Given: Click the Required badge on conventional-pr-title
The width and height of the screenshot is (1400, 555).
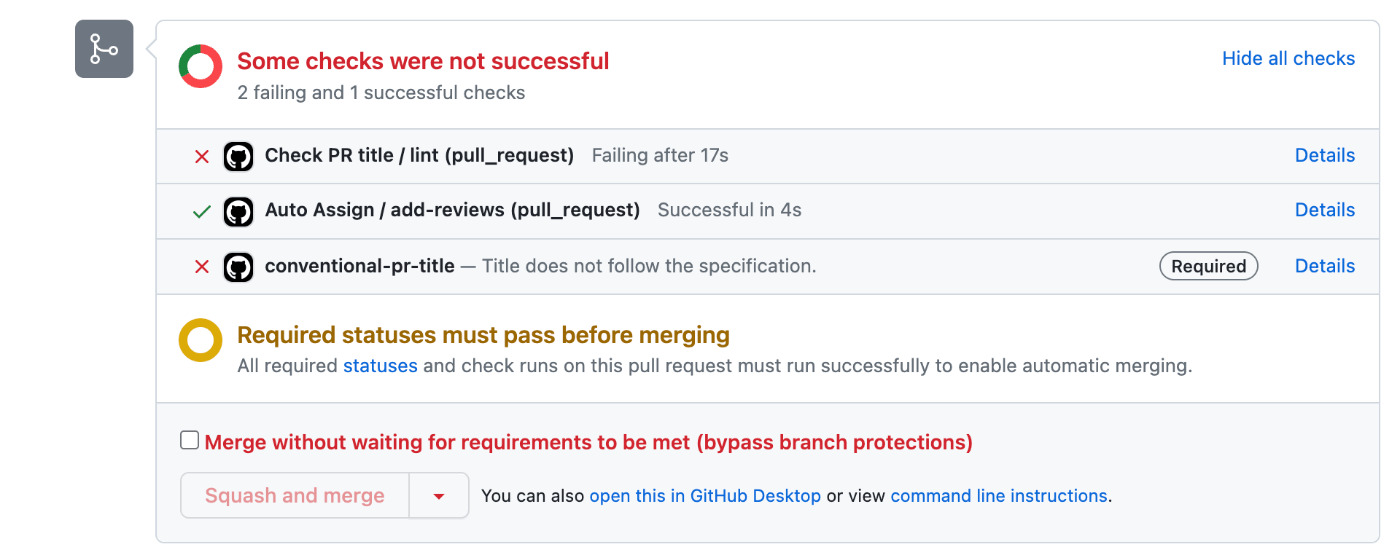Looking at the screenshot, I should (x=1209, y=266).
